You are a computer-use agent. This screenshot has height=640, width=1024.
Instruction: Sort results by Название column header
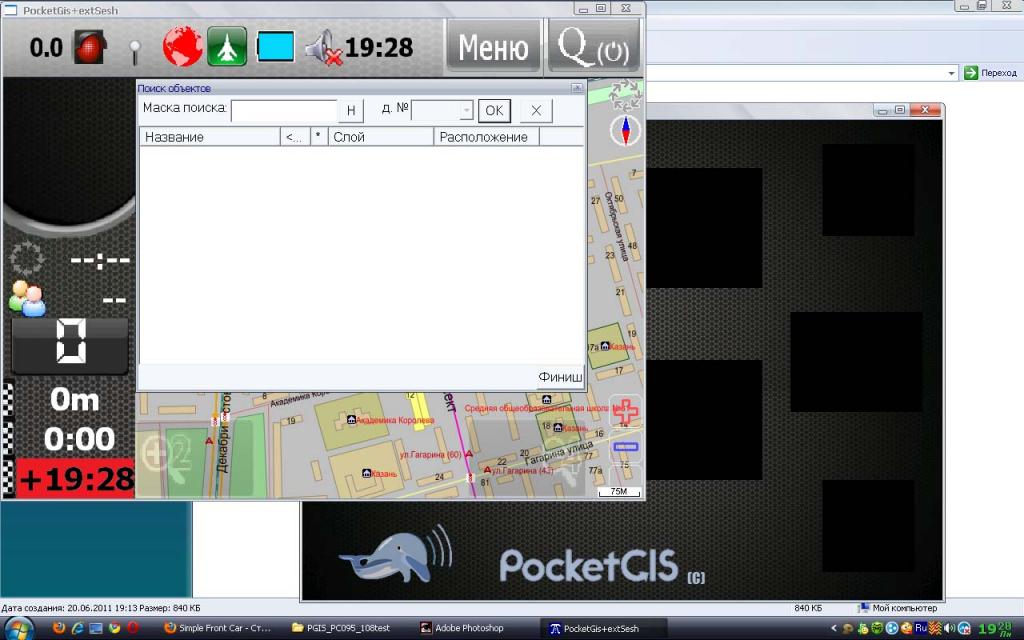tap(210, 137)
